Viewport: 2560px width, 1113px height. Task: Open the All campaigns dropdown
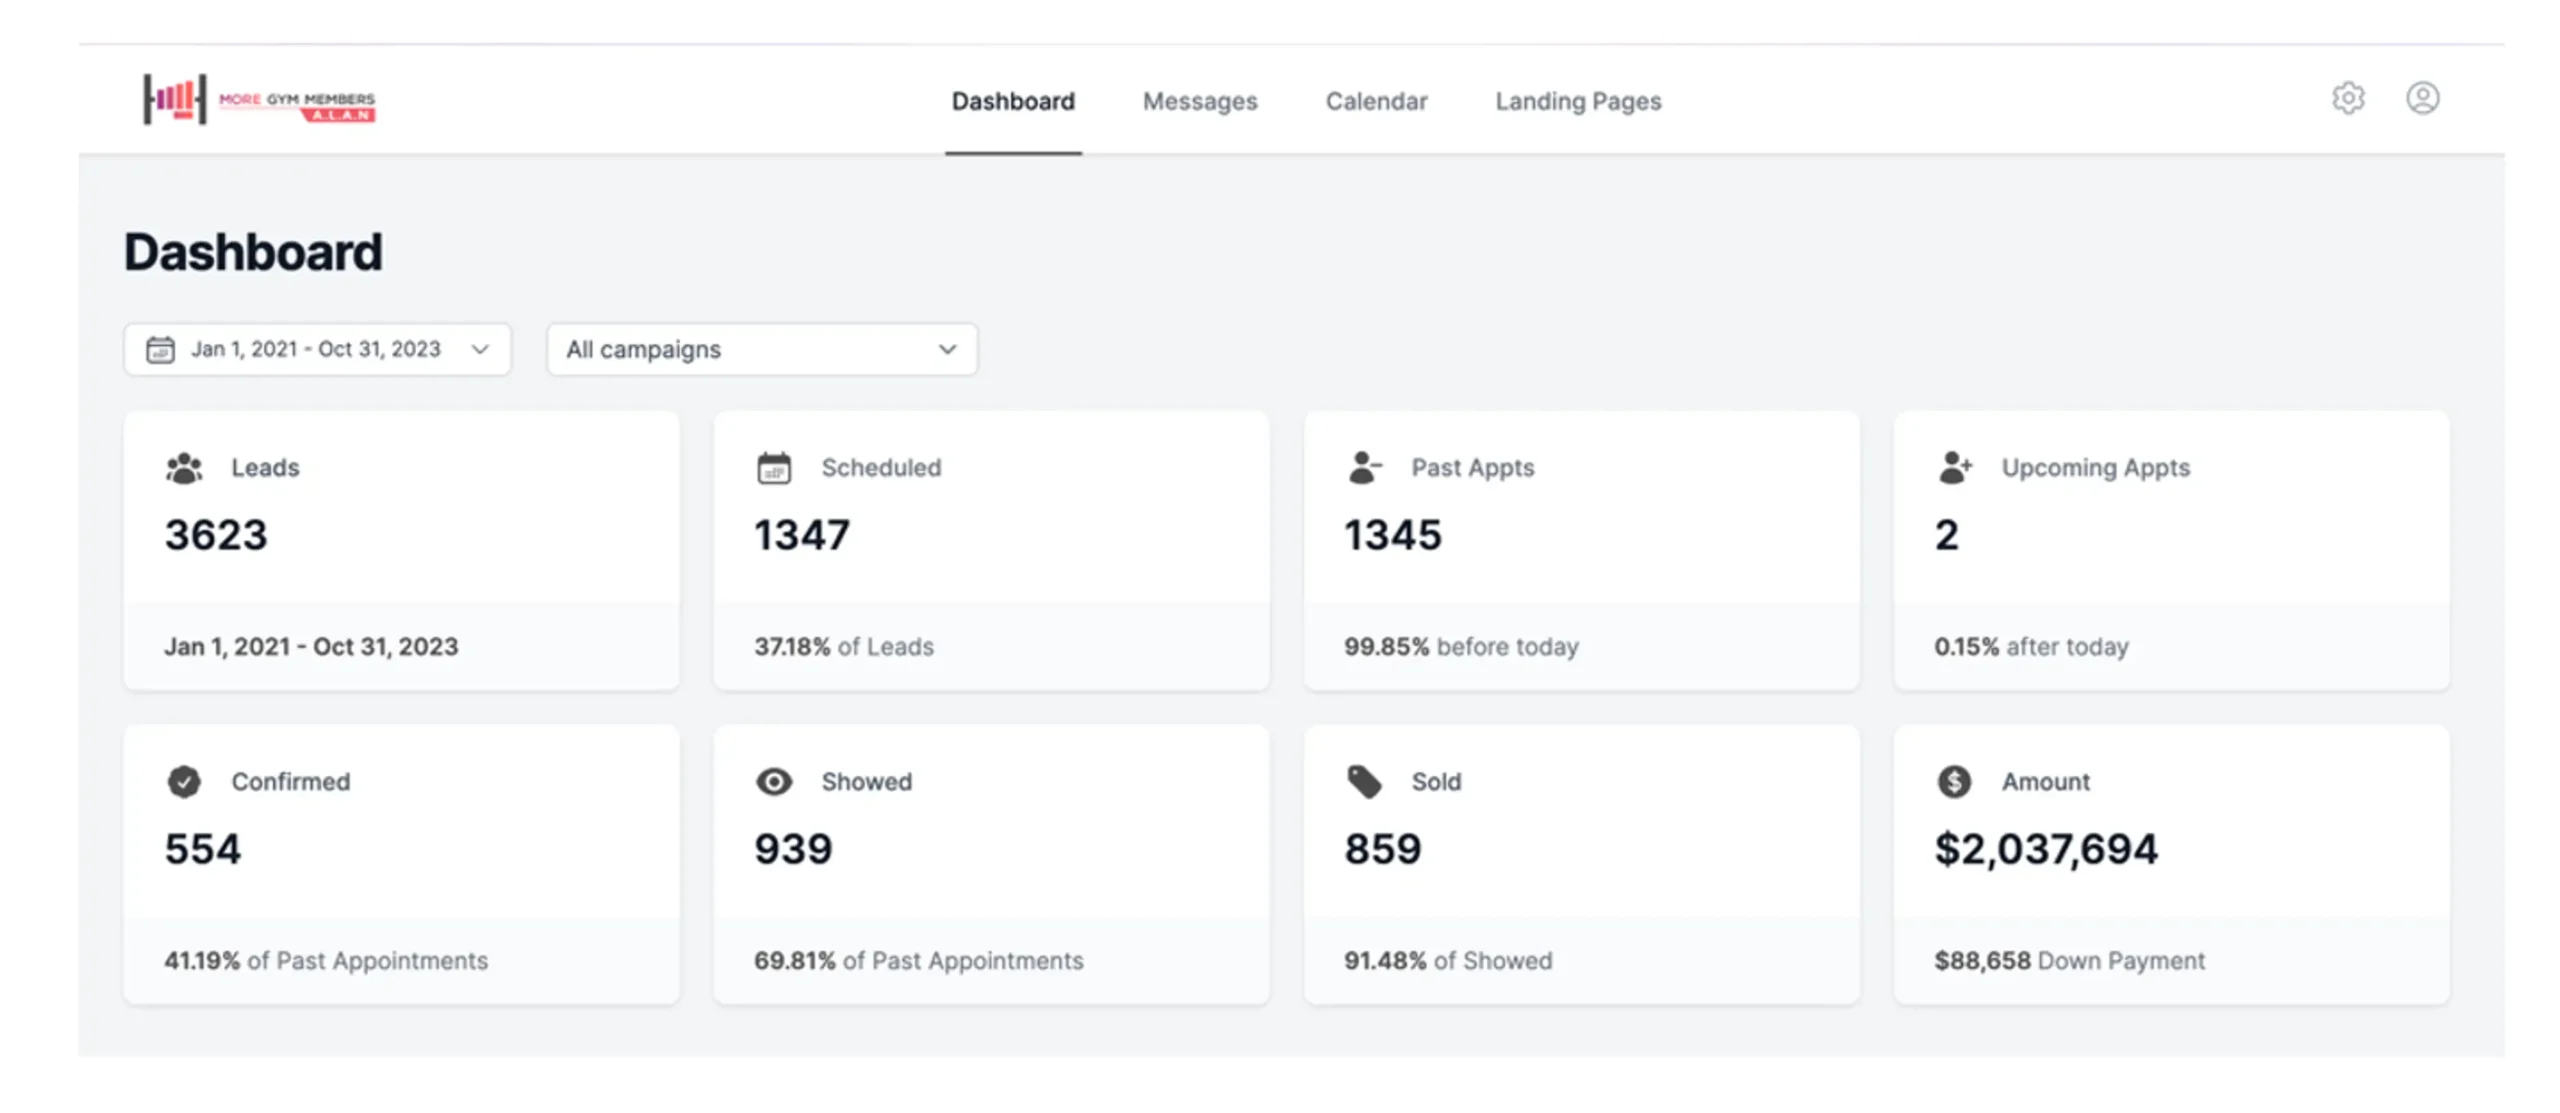click(761, 350)
